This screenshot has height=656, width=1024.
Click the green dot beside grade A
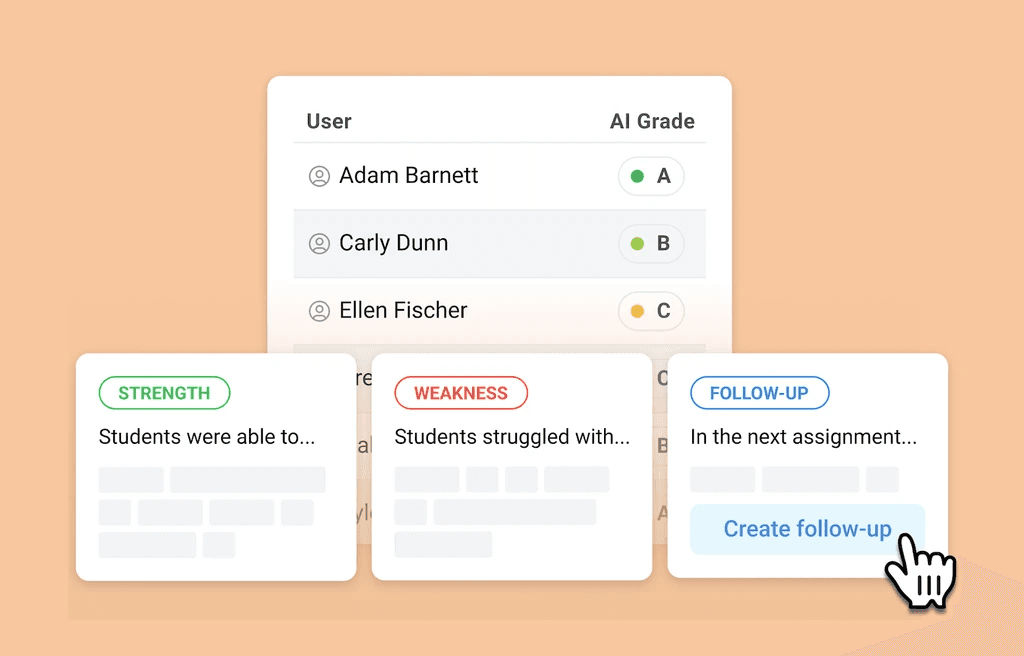(637, 177)
